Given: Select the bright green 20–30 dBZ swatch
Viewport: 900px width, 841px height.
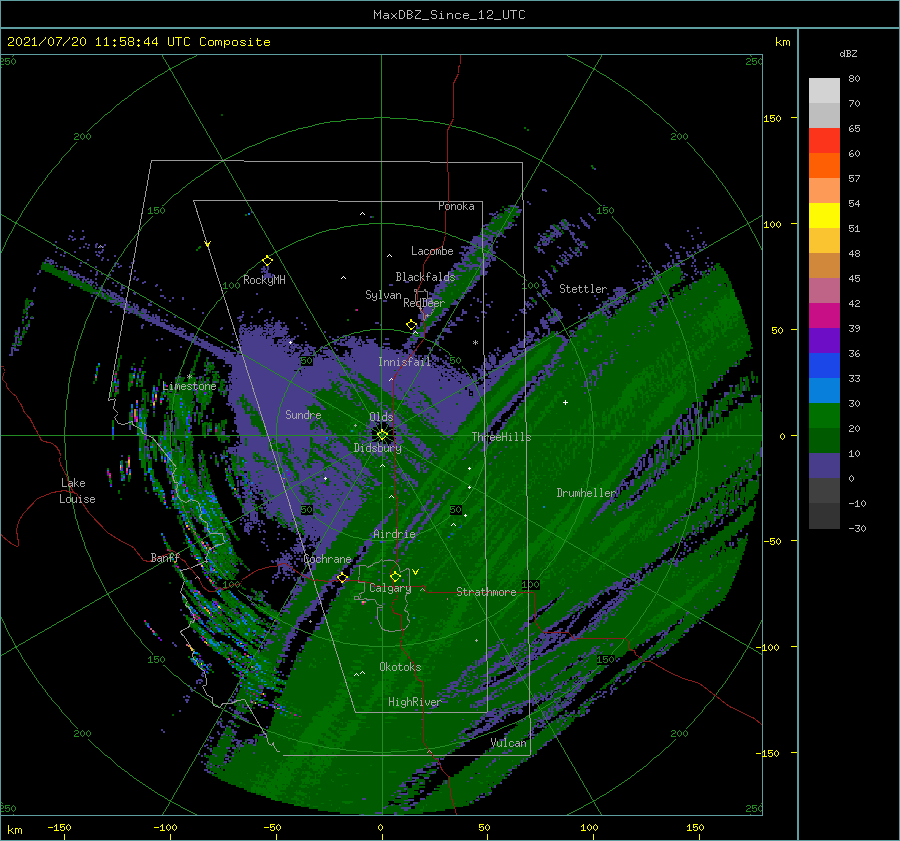Looking at the screenshot, I should (x=824, y=415).
